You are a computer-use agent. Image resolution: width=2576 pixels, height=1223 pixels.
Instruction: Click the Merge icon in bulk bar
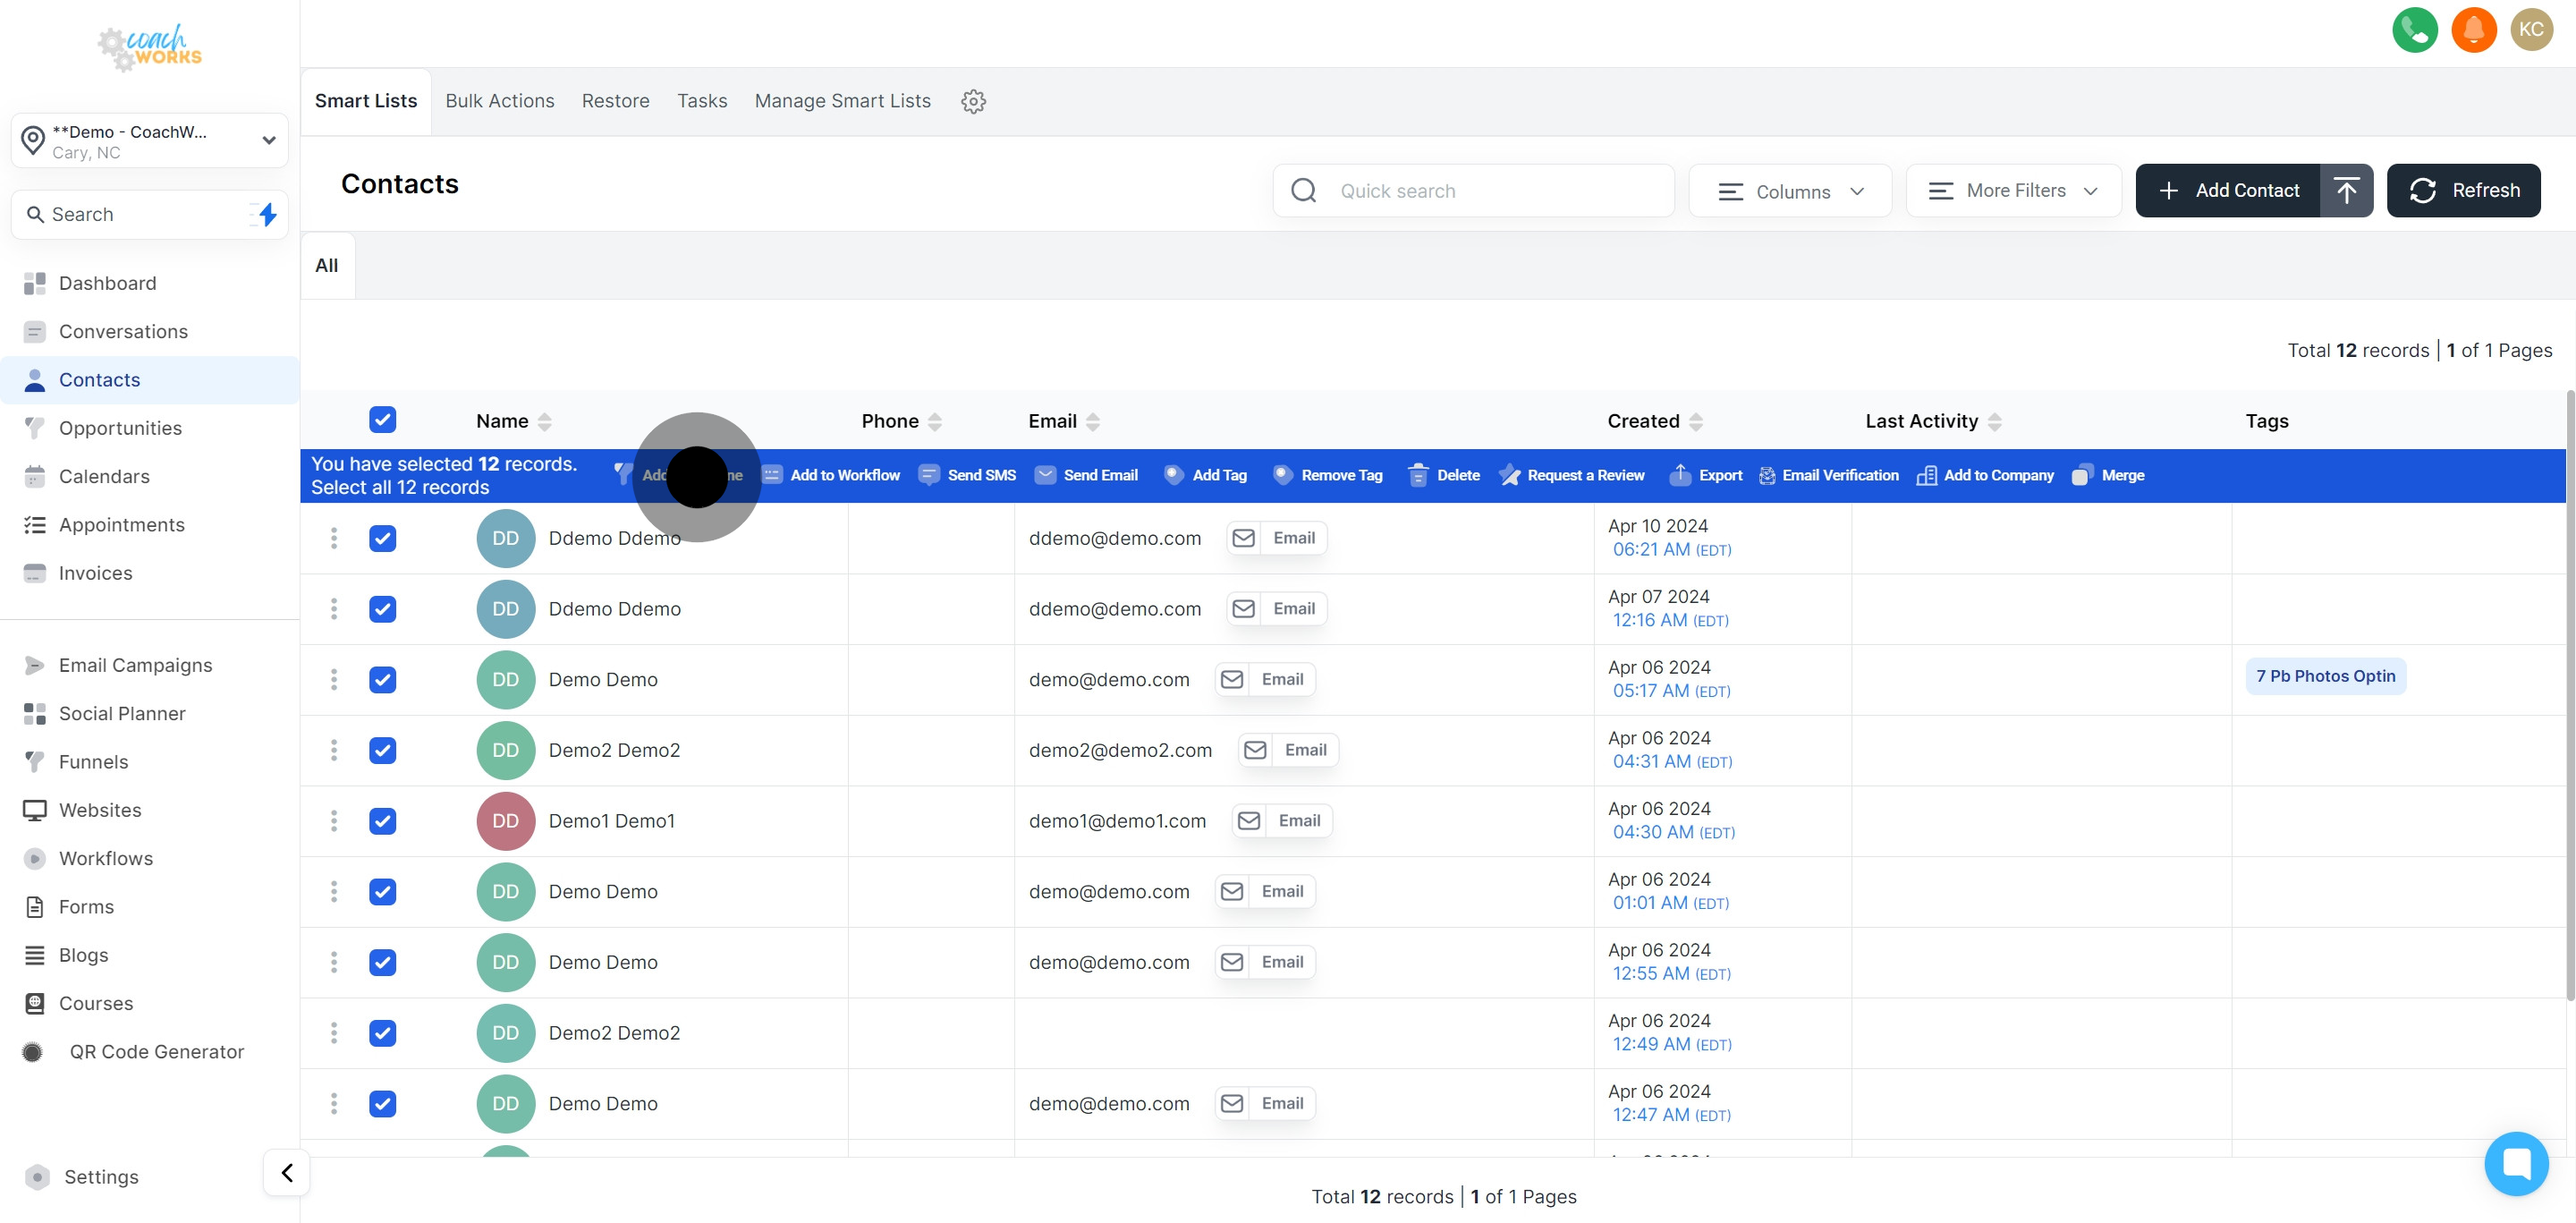tap(2081, 475)
